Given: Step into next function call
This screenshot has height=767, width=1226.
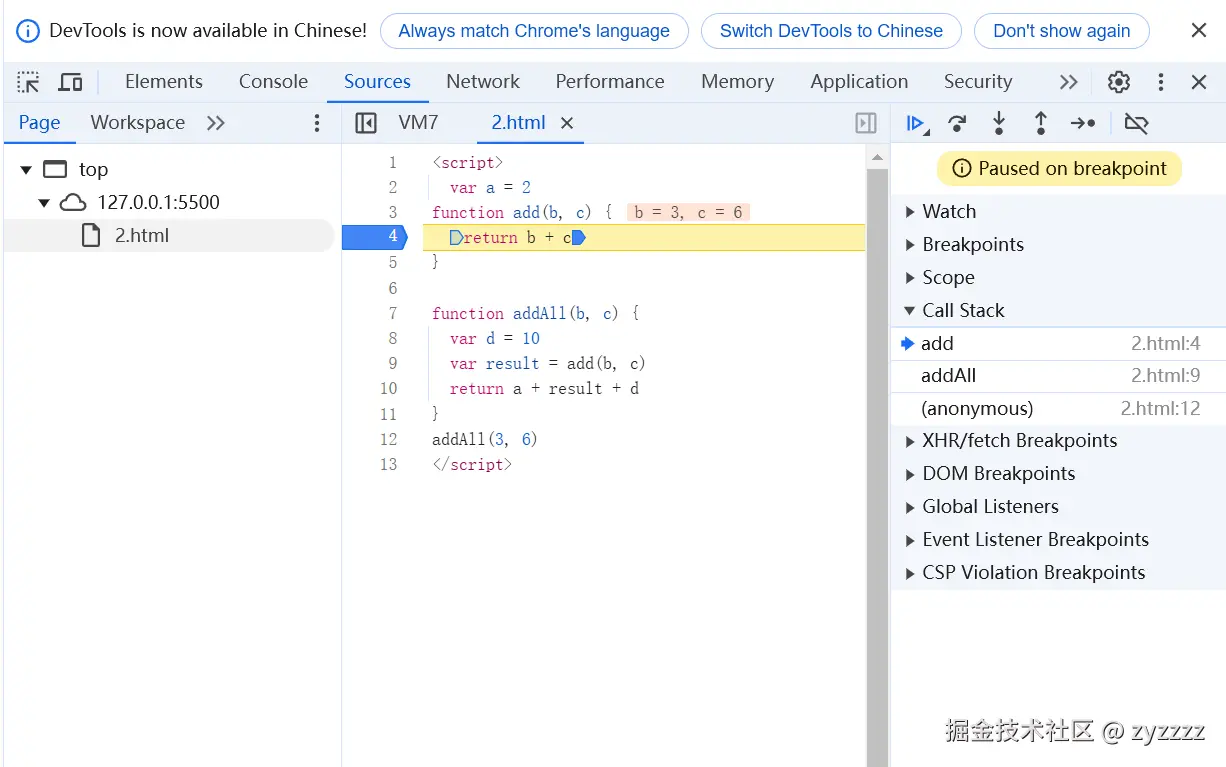Looking at the screenshot, I should [x=999, y=123].
